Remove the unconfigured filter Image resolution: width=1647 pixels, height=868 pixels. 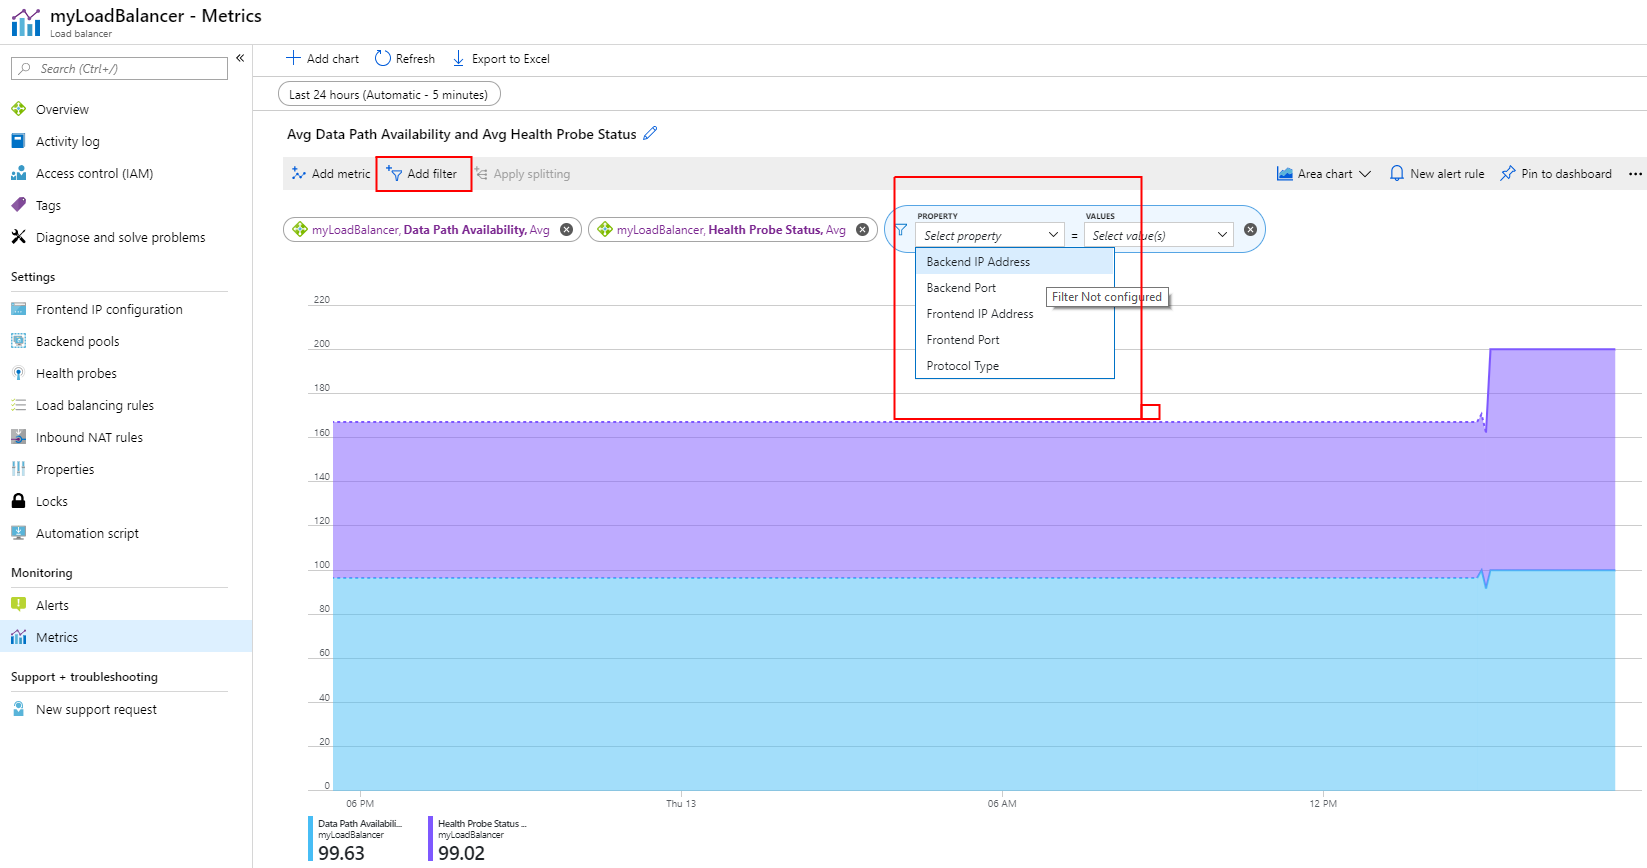pos(1250,230)
